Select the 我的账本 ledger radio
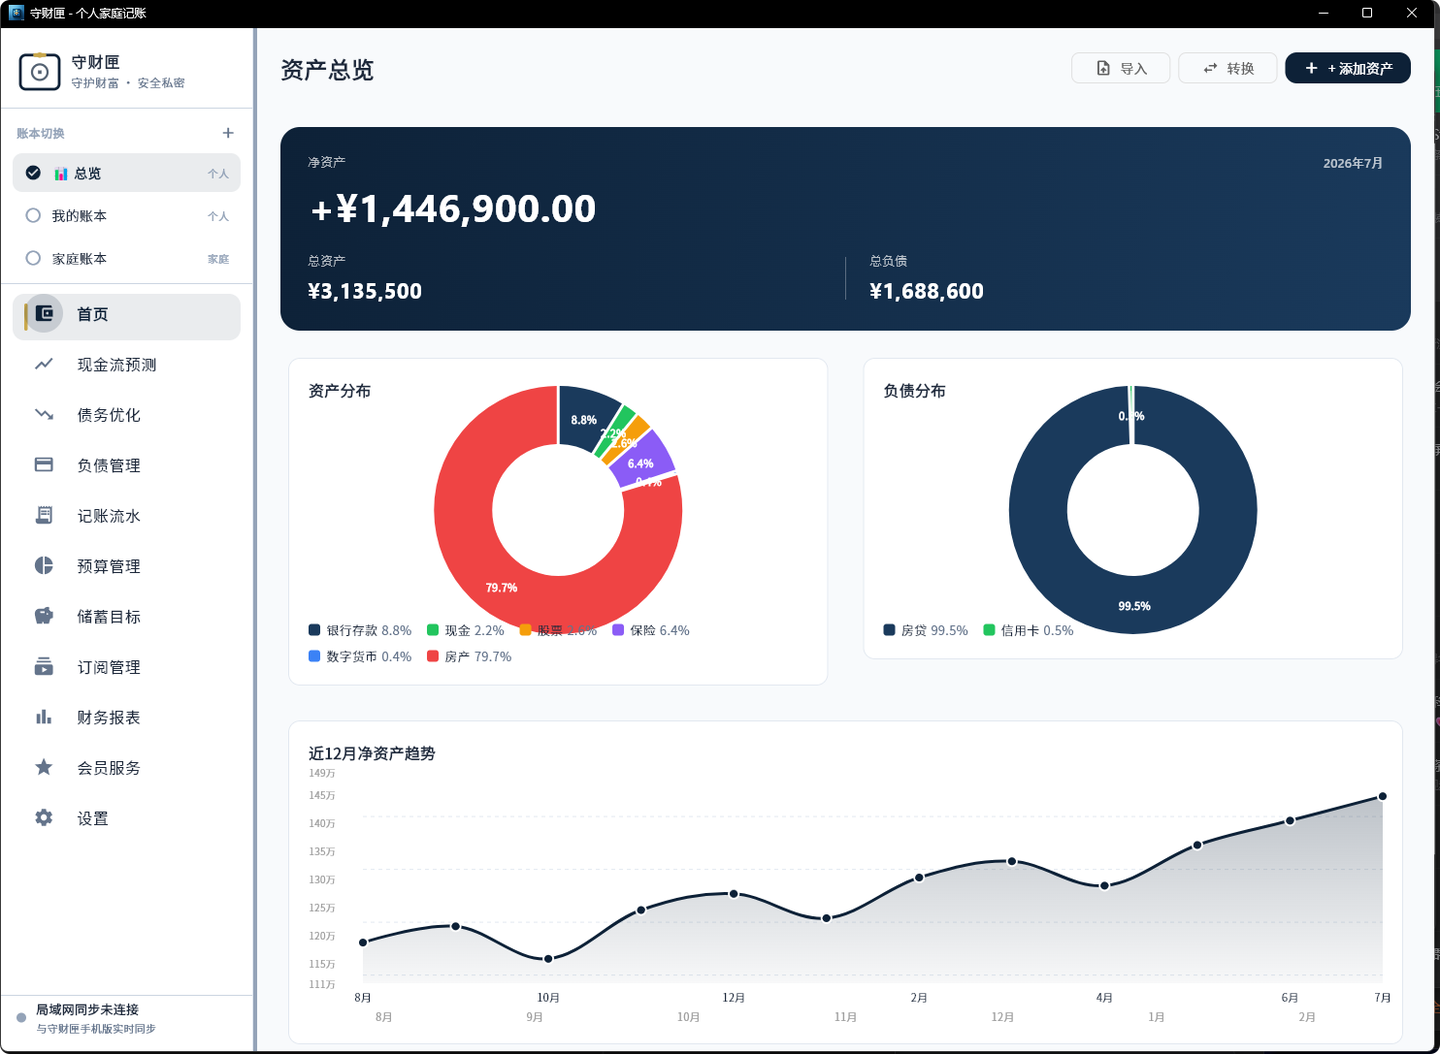 [x=33, y=215]
